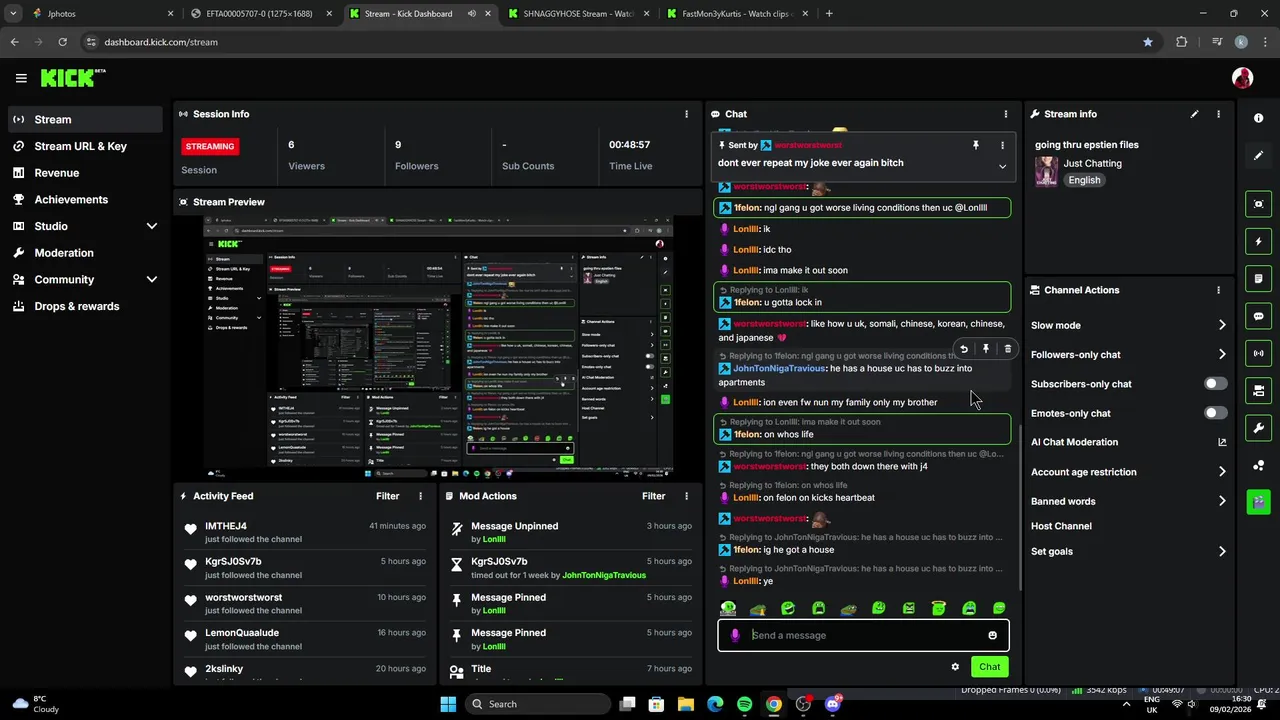Screen dimensions: 1280x720
Task: Open Stream info three-dot menu
Action: (1218, 114)
